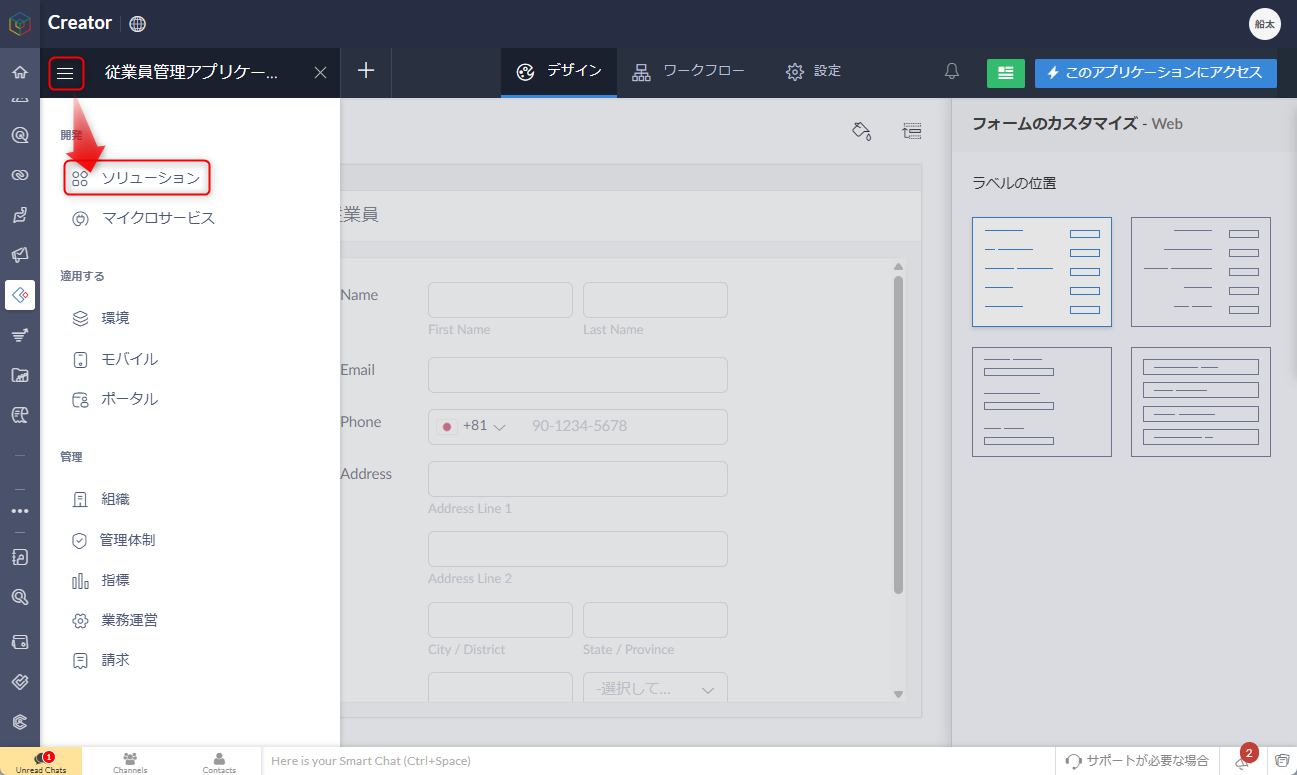Open the Home icon in left sidebar
Image resolution: width=1297 pixels, height=775 pixels.
19,72
